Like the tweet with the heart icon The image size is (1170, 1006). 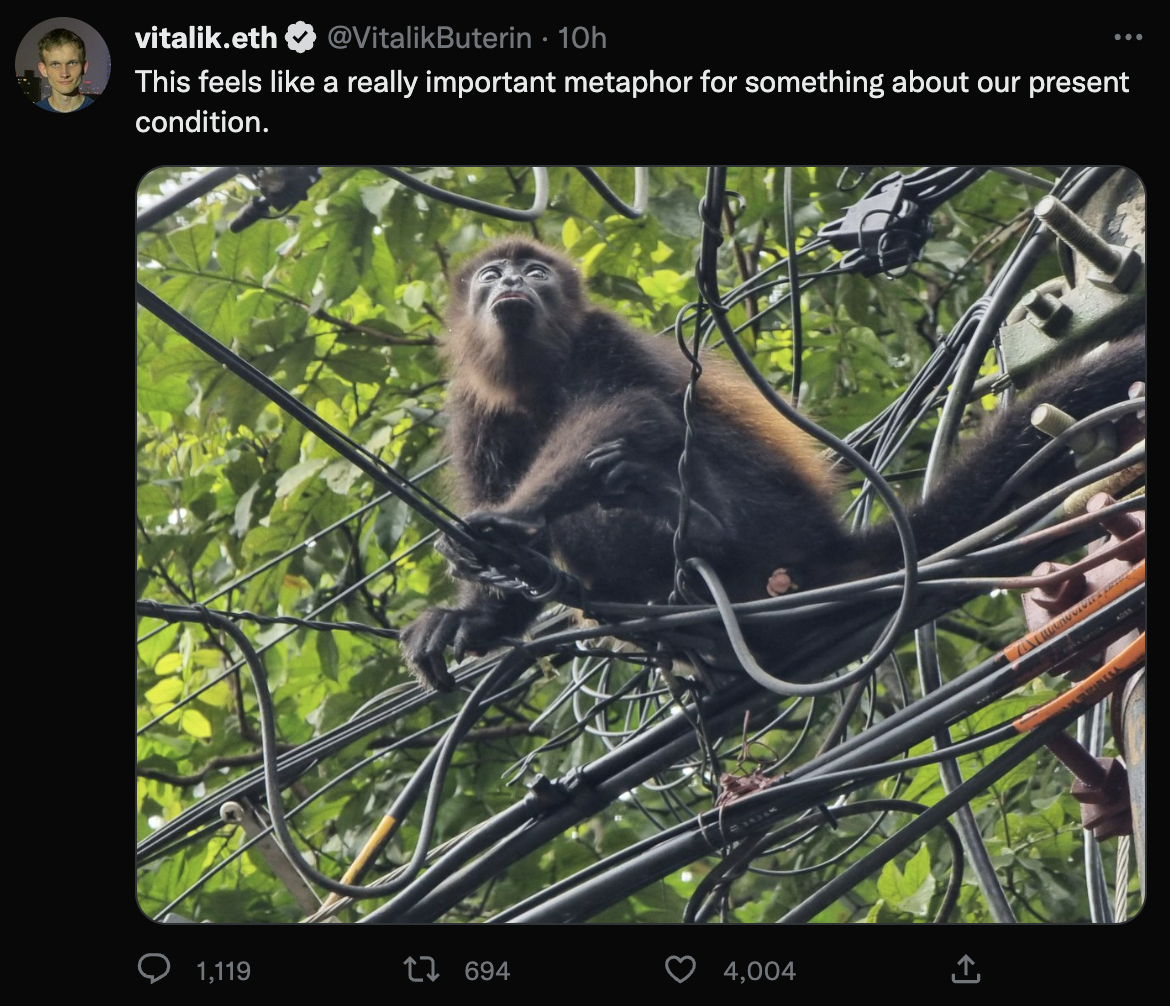tap(680, 969)
